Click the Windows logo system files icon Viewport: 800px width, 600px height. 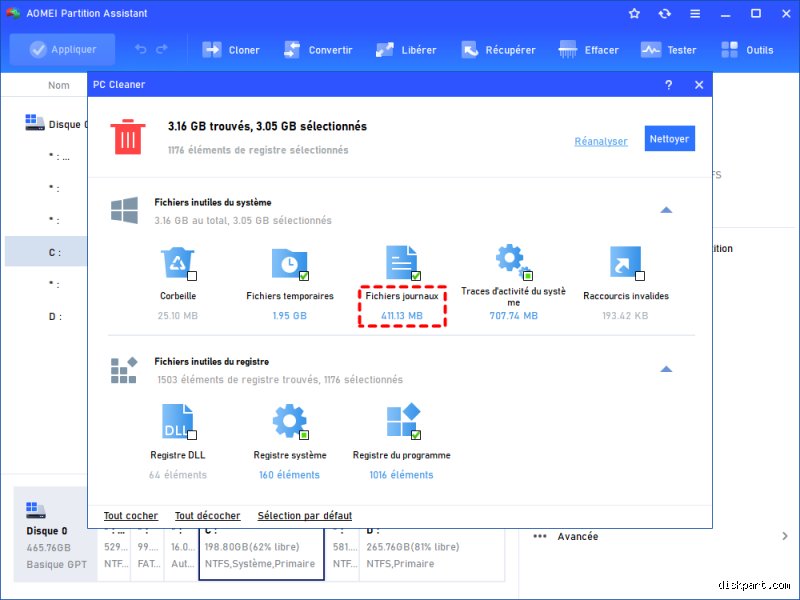tap(124, 210)
